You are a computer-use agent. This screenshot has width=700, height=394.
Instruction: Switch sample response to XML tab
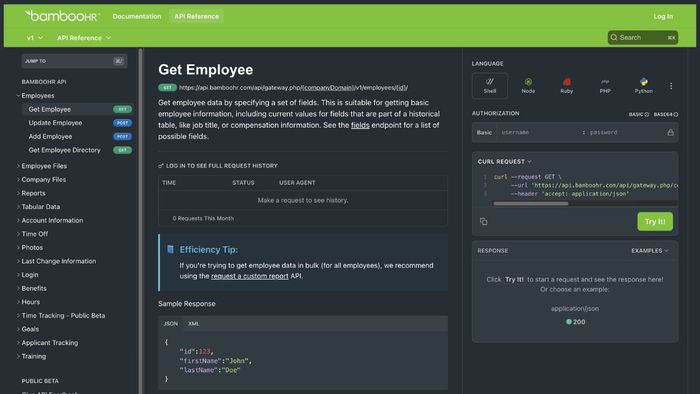tap(193, 323)
